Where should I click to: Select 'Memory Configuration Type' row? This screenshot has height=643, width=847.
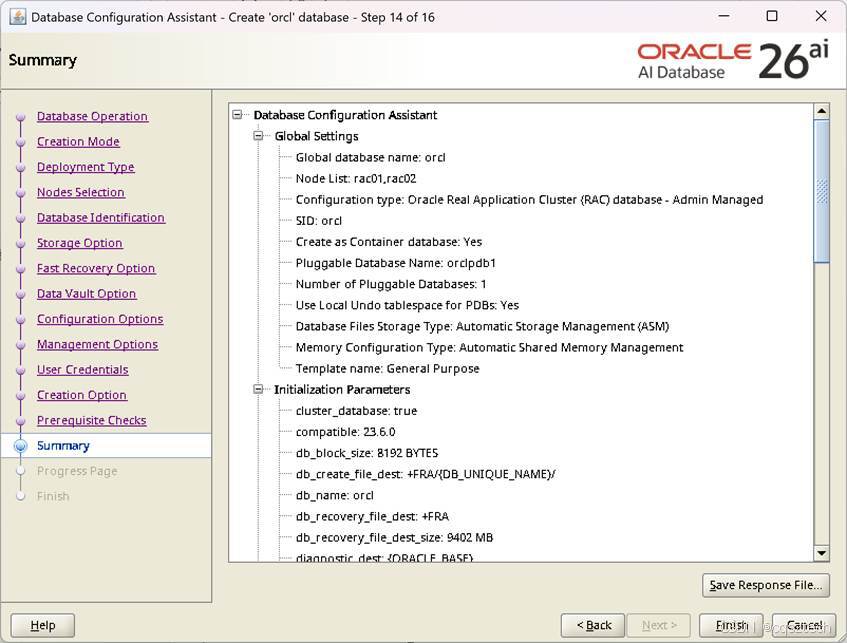tap(489, 347)
